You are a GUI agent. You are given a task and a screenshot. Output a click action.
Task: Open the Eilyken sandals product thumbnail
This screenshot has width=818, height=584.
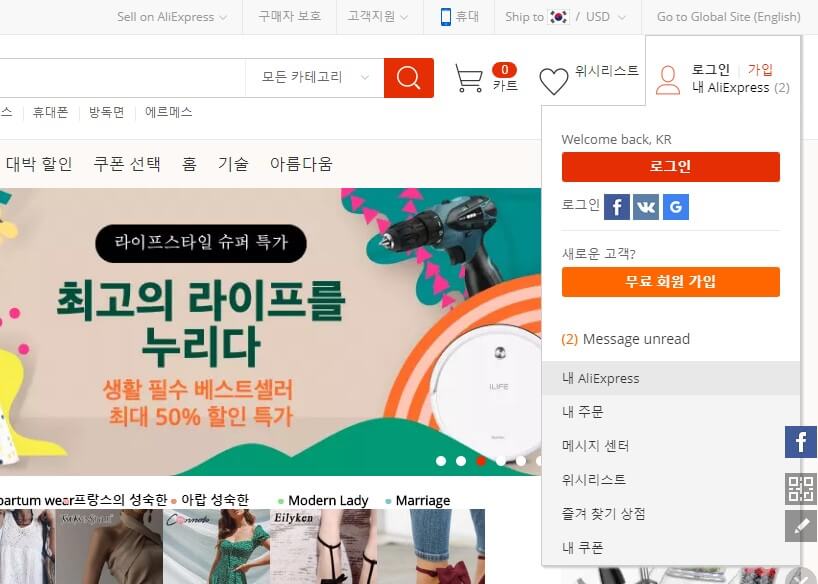coord(323,546)
